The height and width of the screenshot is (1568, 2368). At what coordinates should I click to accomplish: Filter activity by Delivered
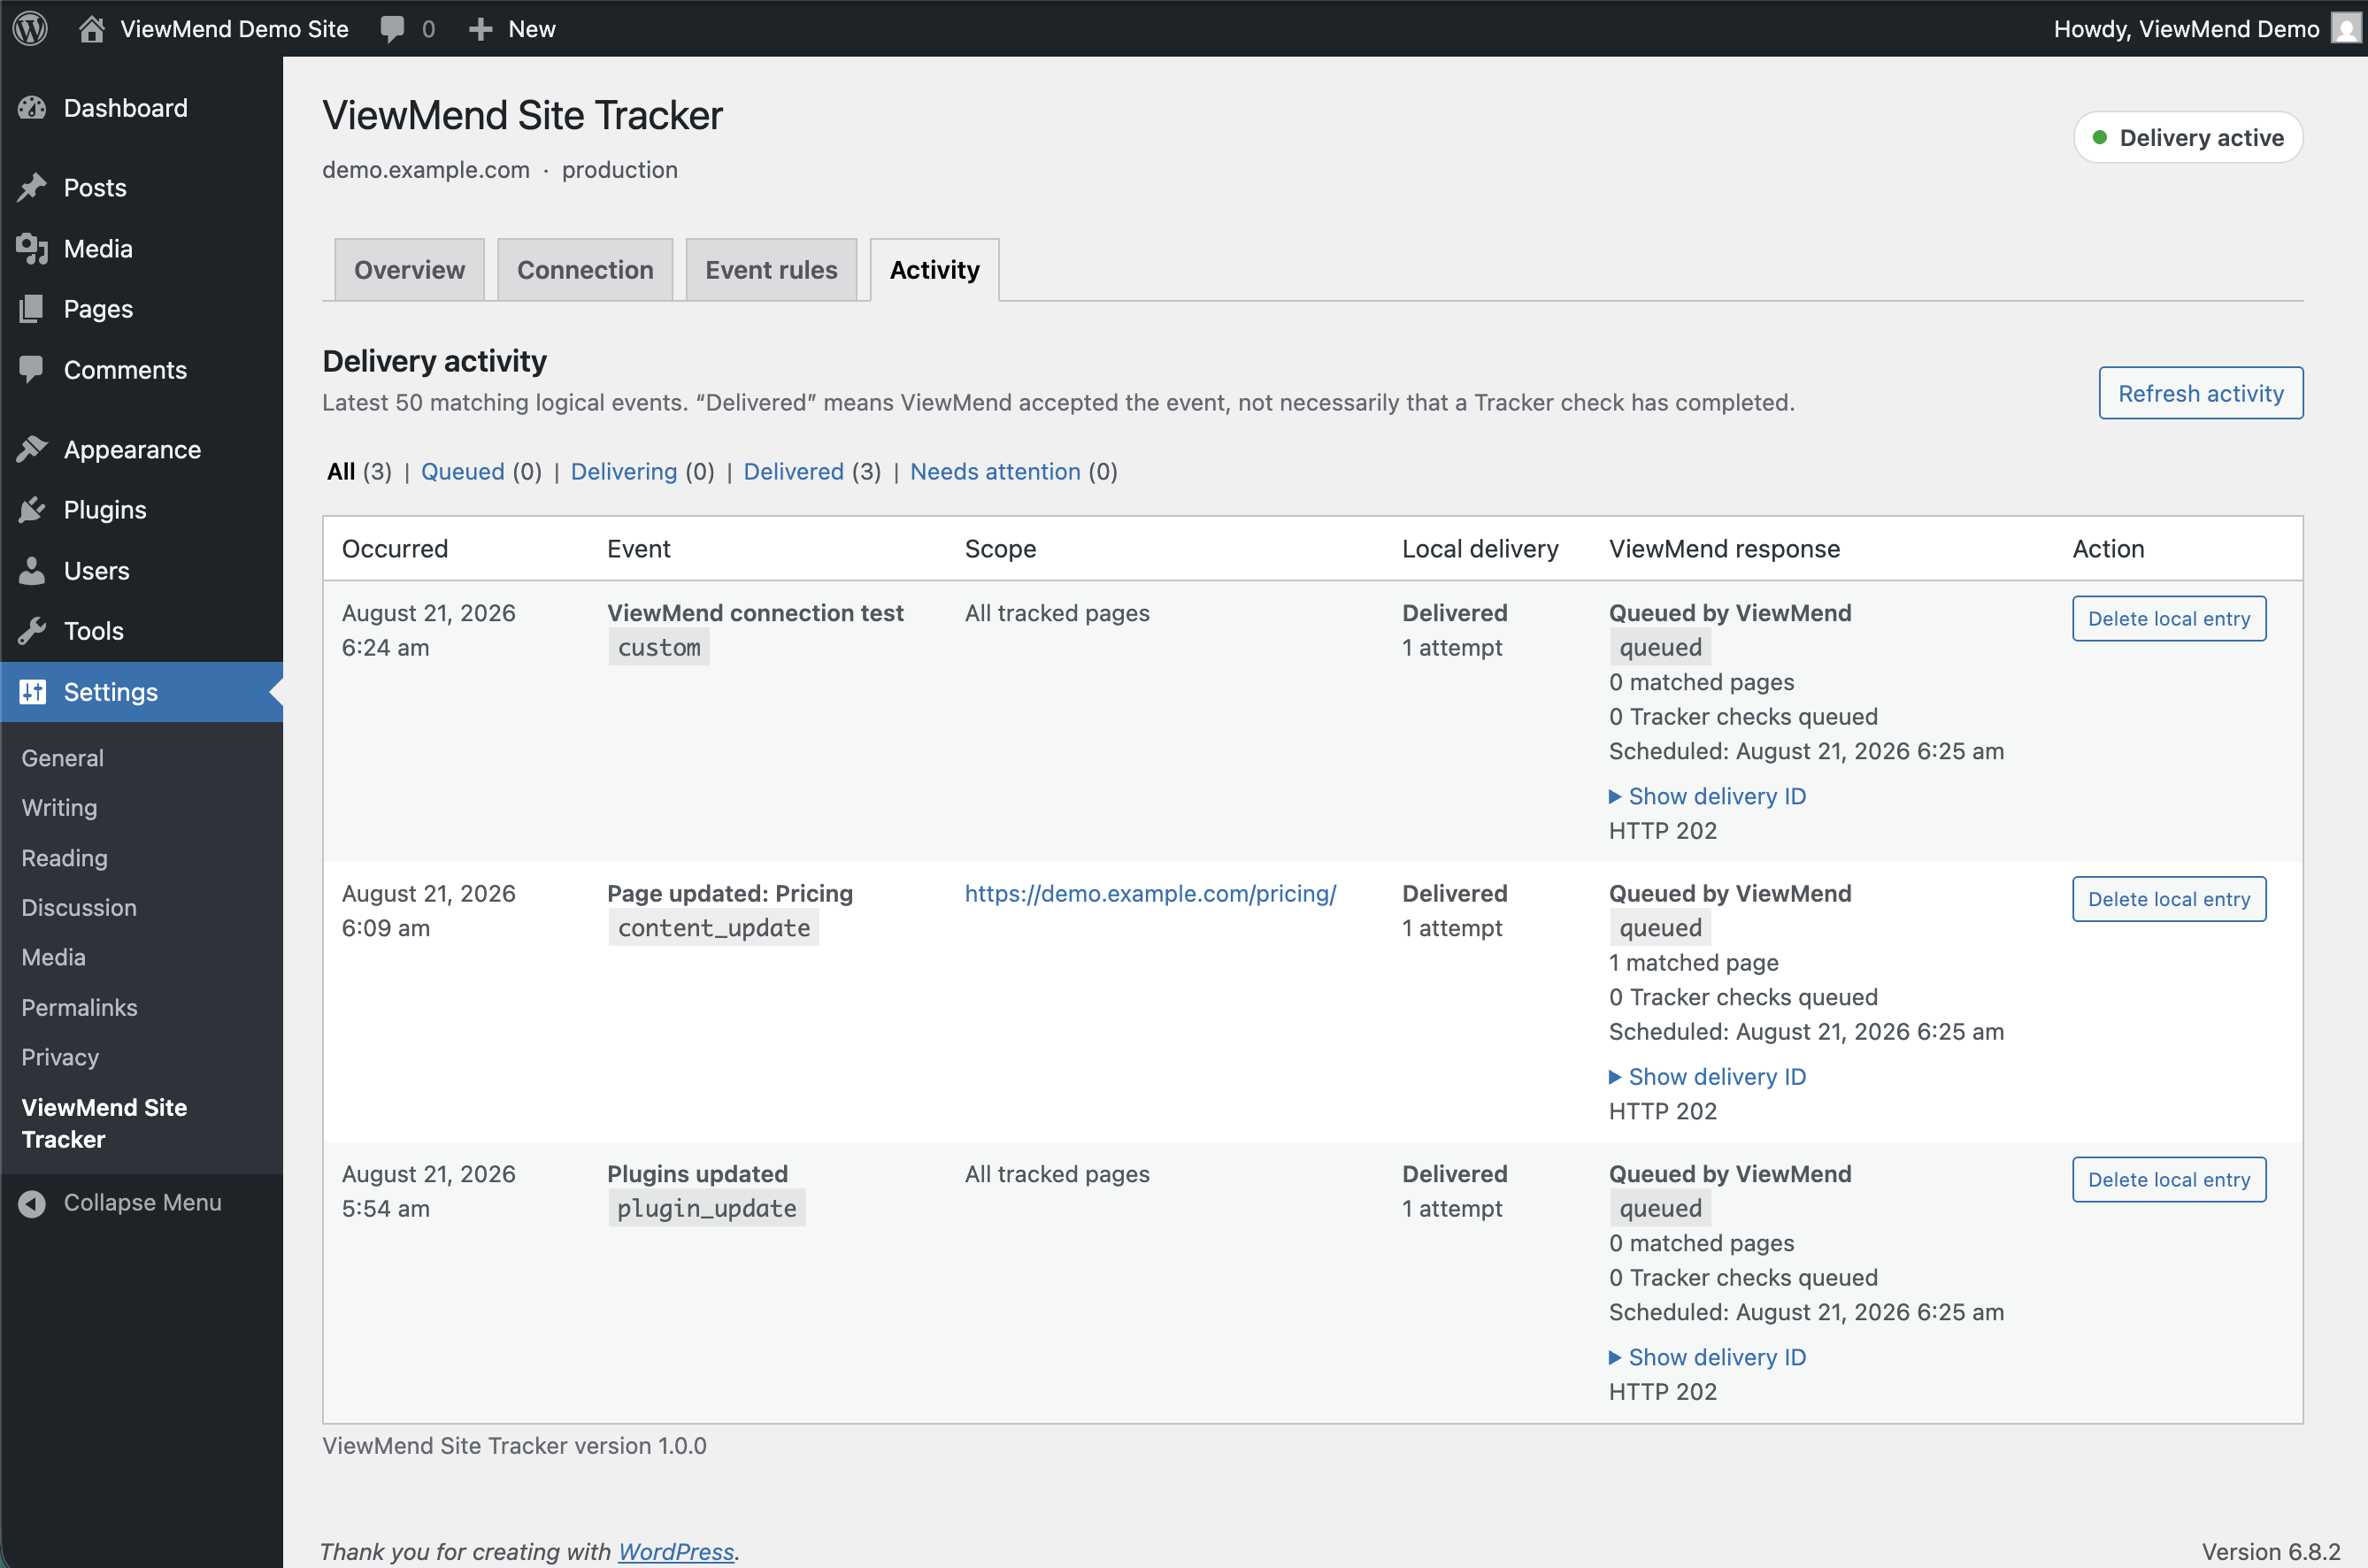793,471
